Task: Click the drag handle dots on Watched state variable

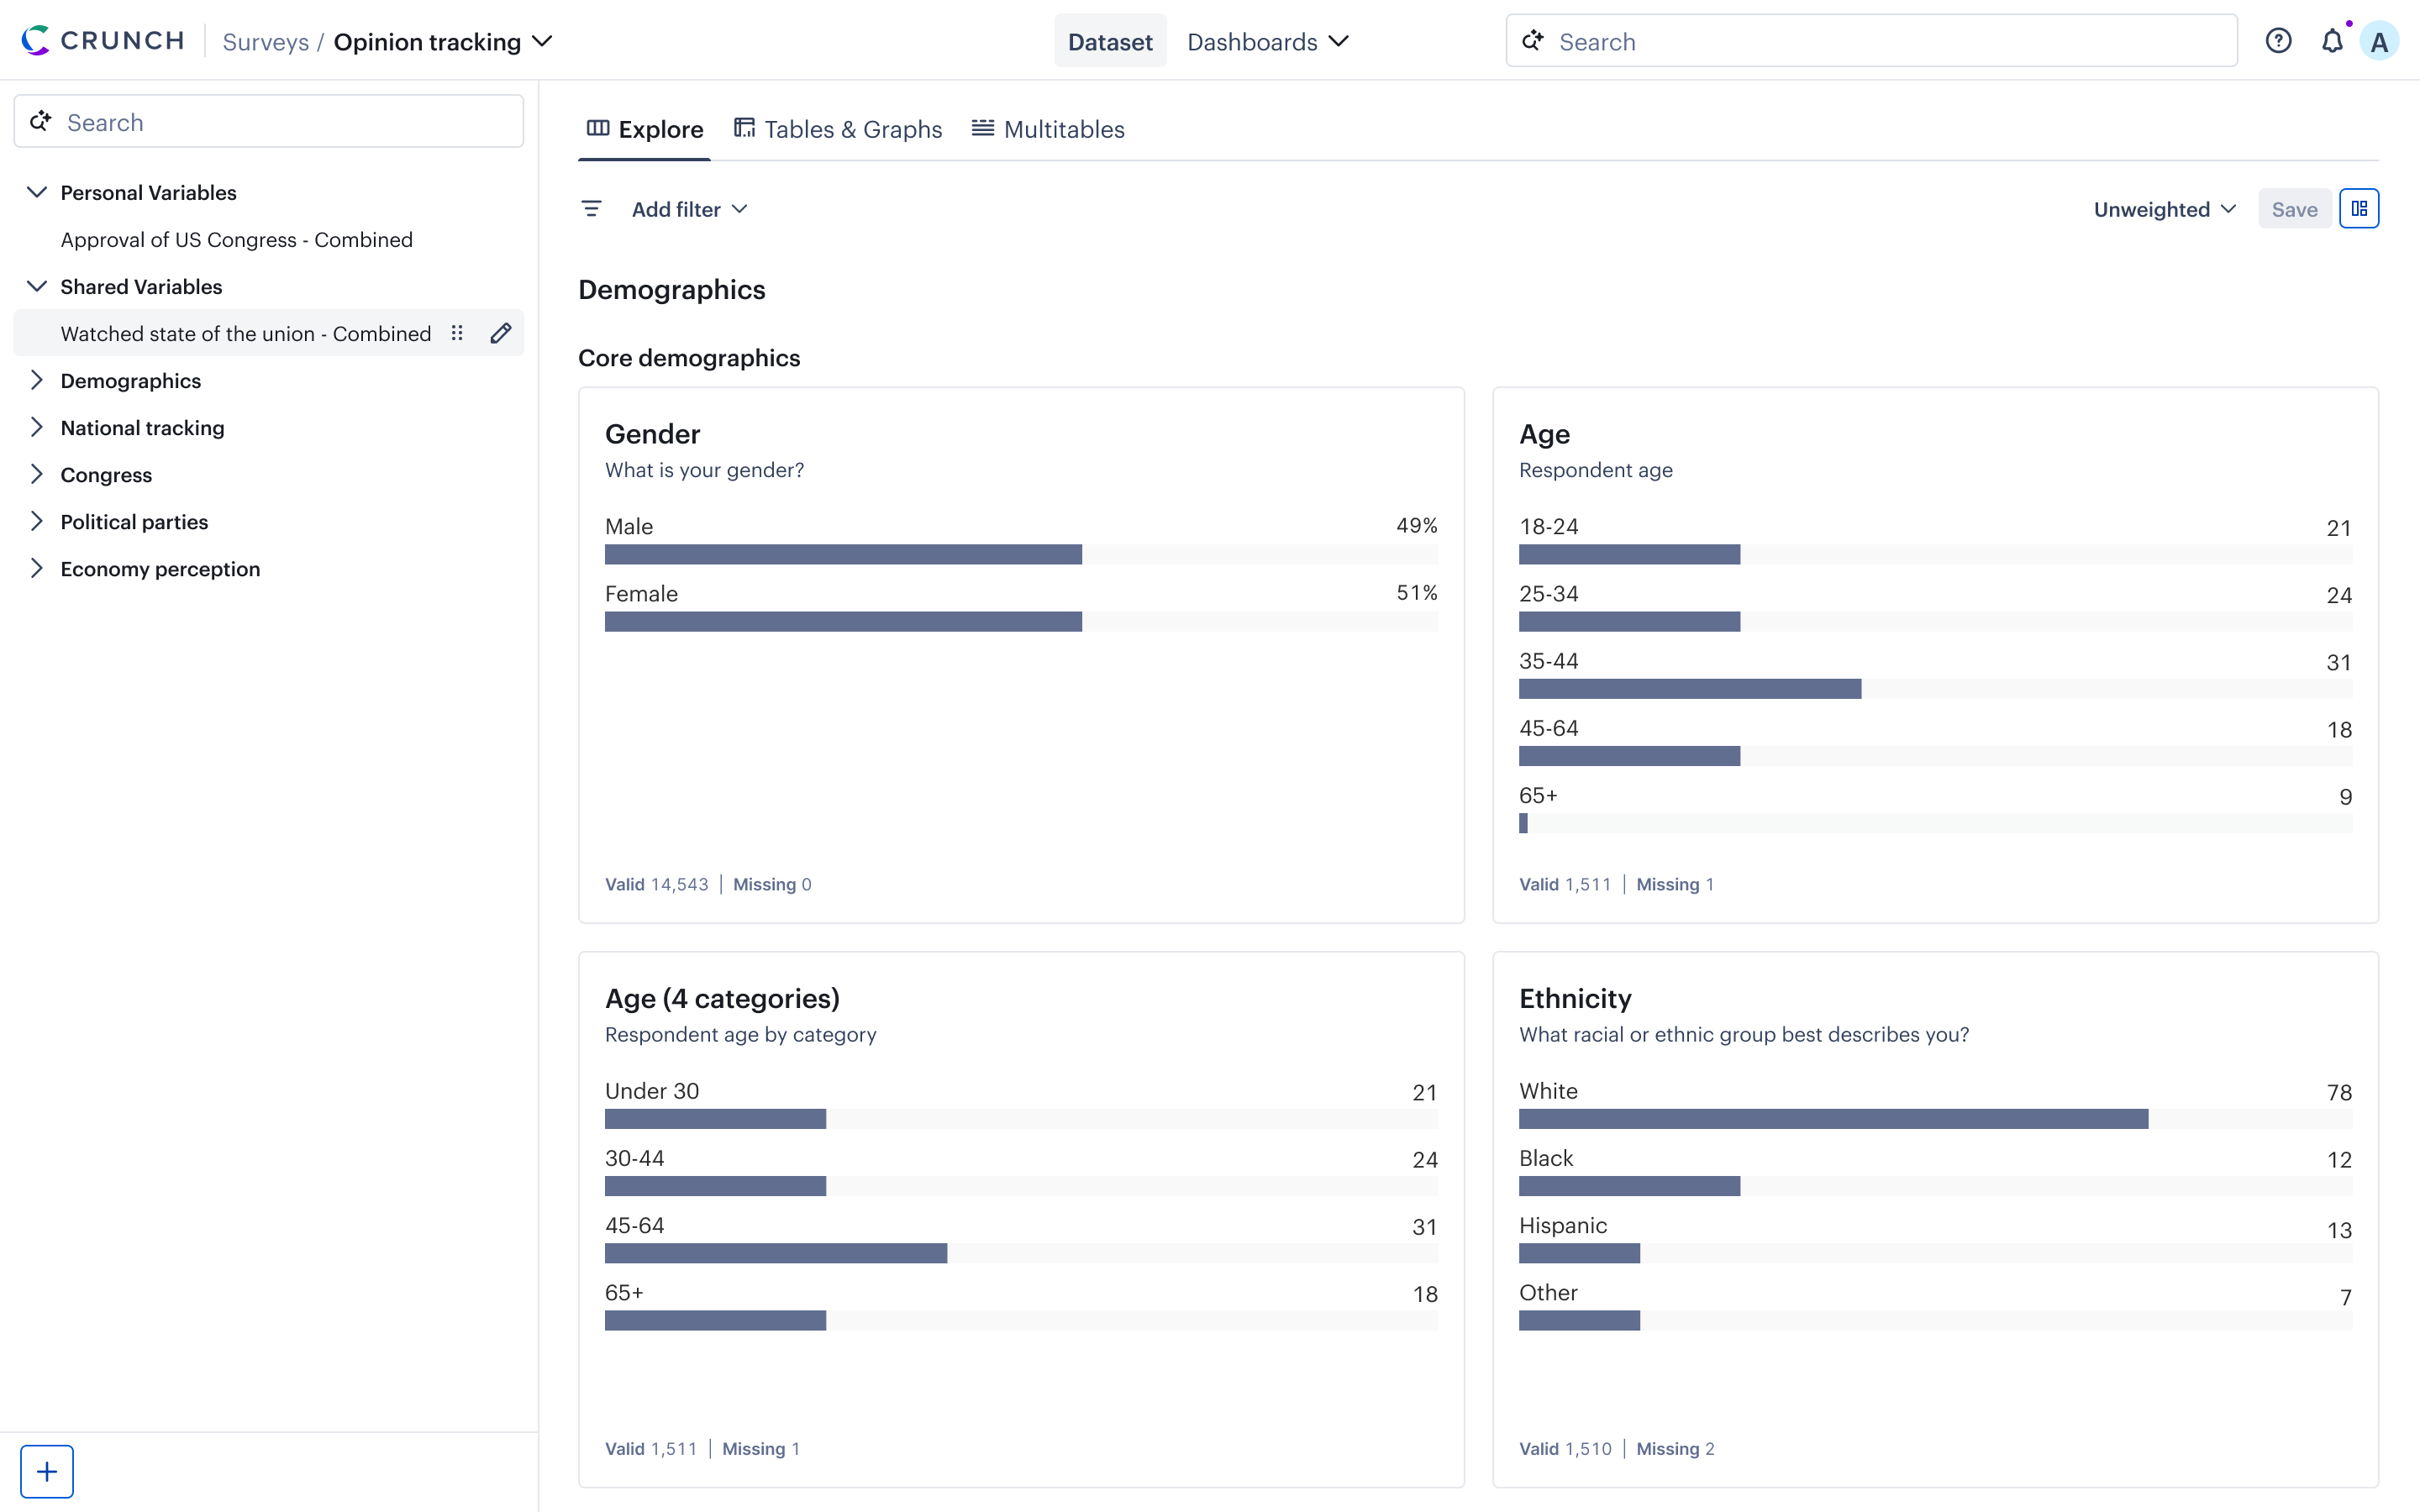Action: (457, 333)
